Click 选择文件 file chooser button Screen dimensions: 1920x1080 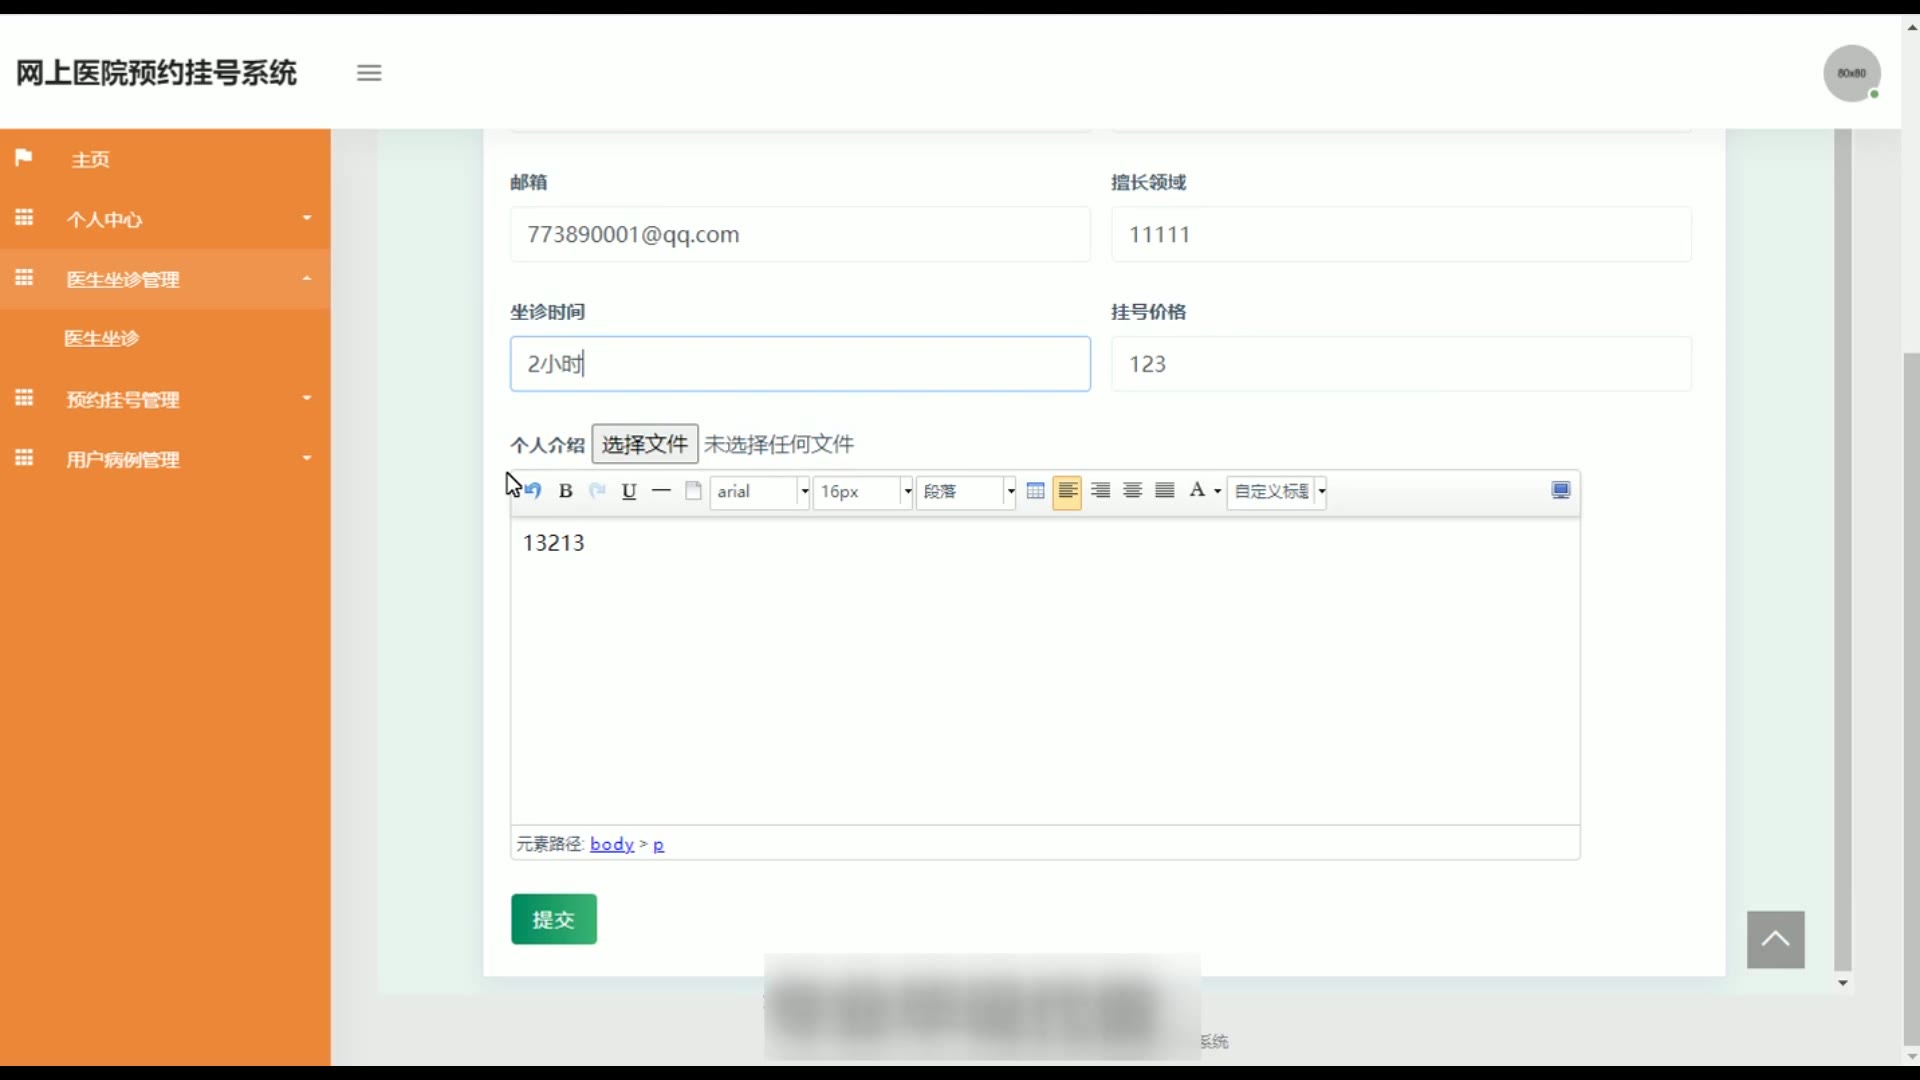click(x=644, y=444)
